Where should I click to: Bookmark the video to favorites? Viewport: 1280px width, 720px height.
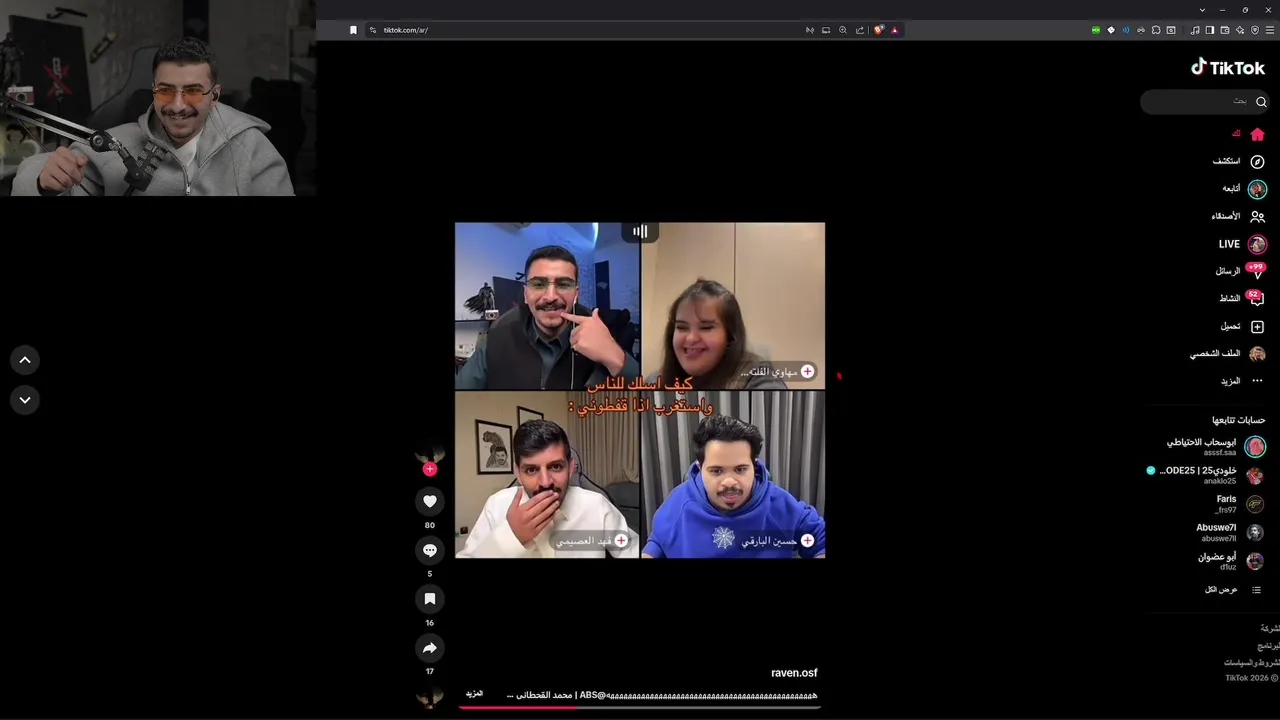[x=430, y=598]
